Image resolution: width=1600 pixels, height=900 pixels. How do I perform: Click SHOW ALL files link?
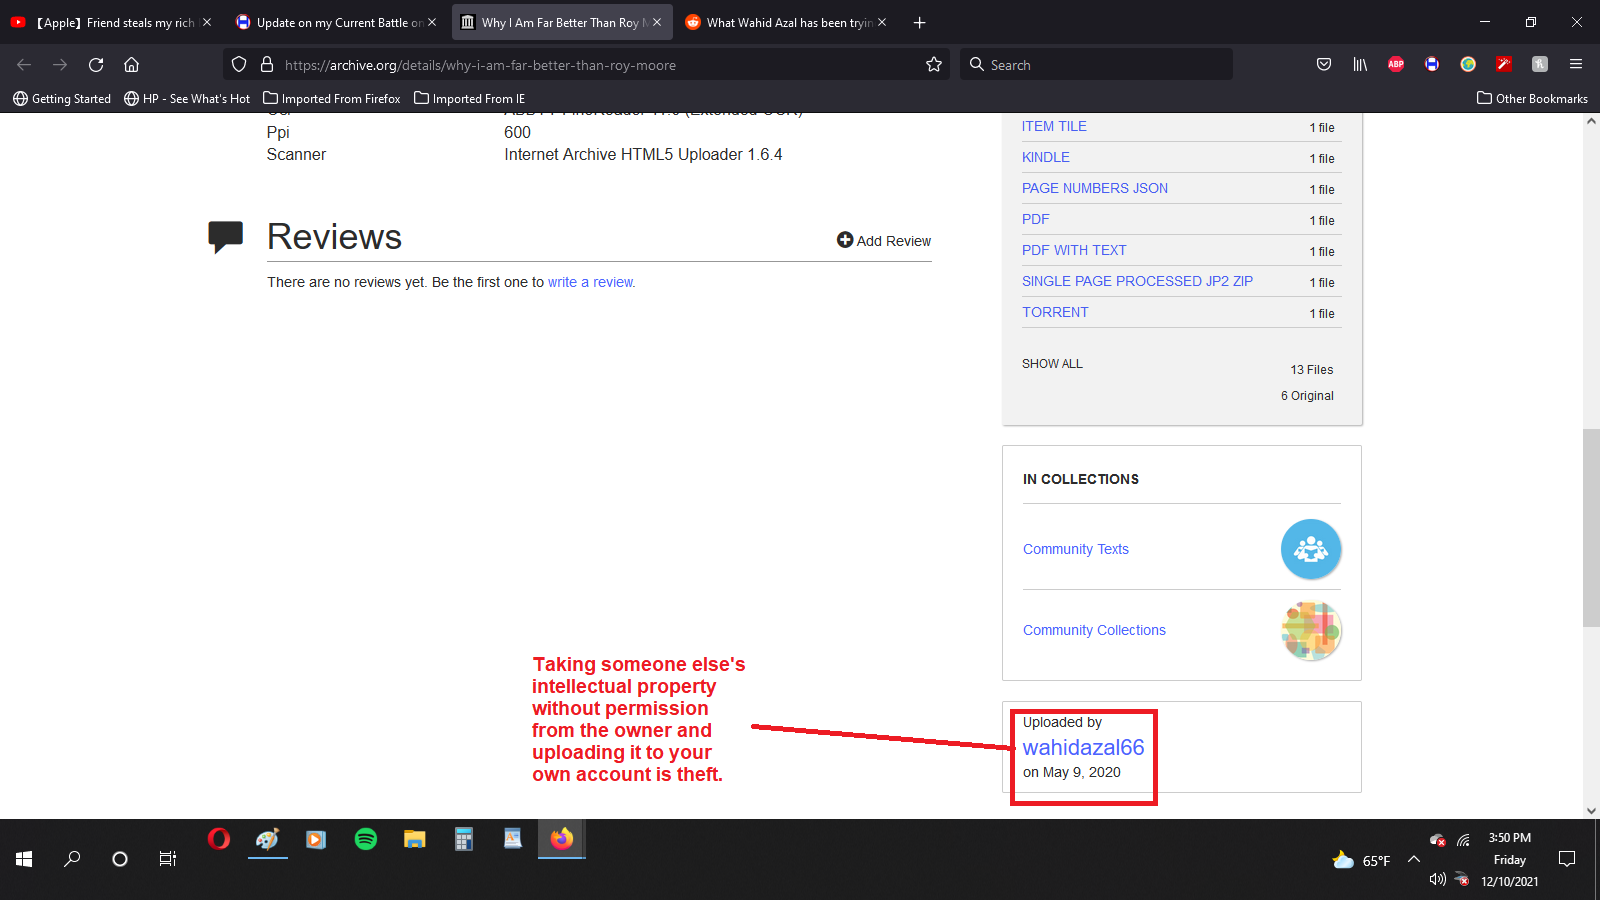pyautogui.click(x=1052, y=364)
